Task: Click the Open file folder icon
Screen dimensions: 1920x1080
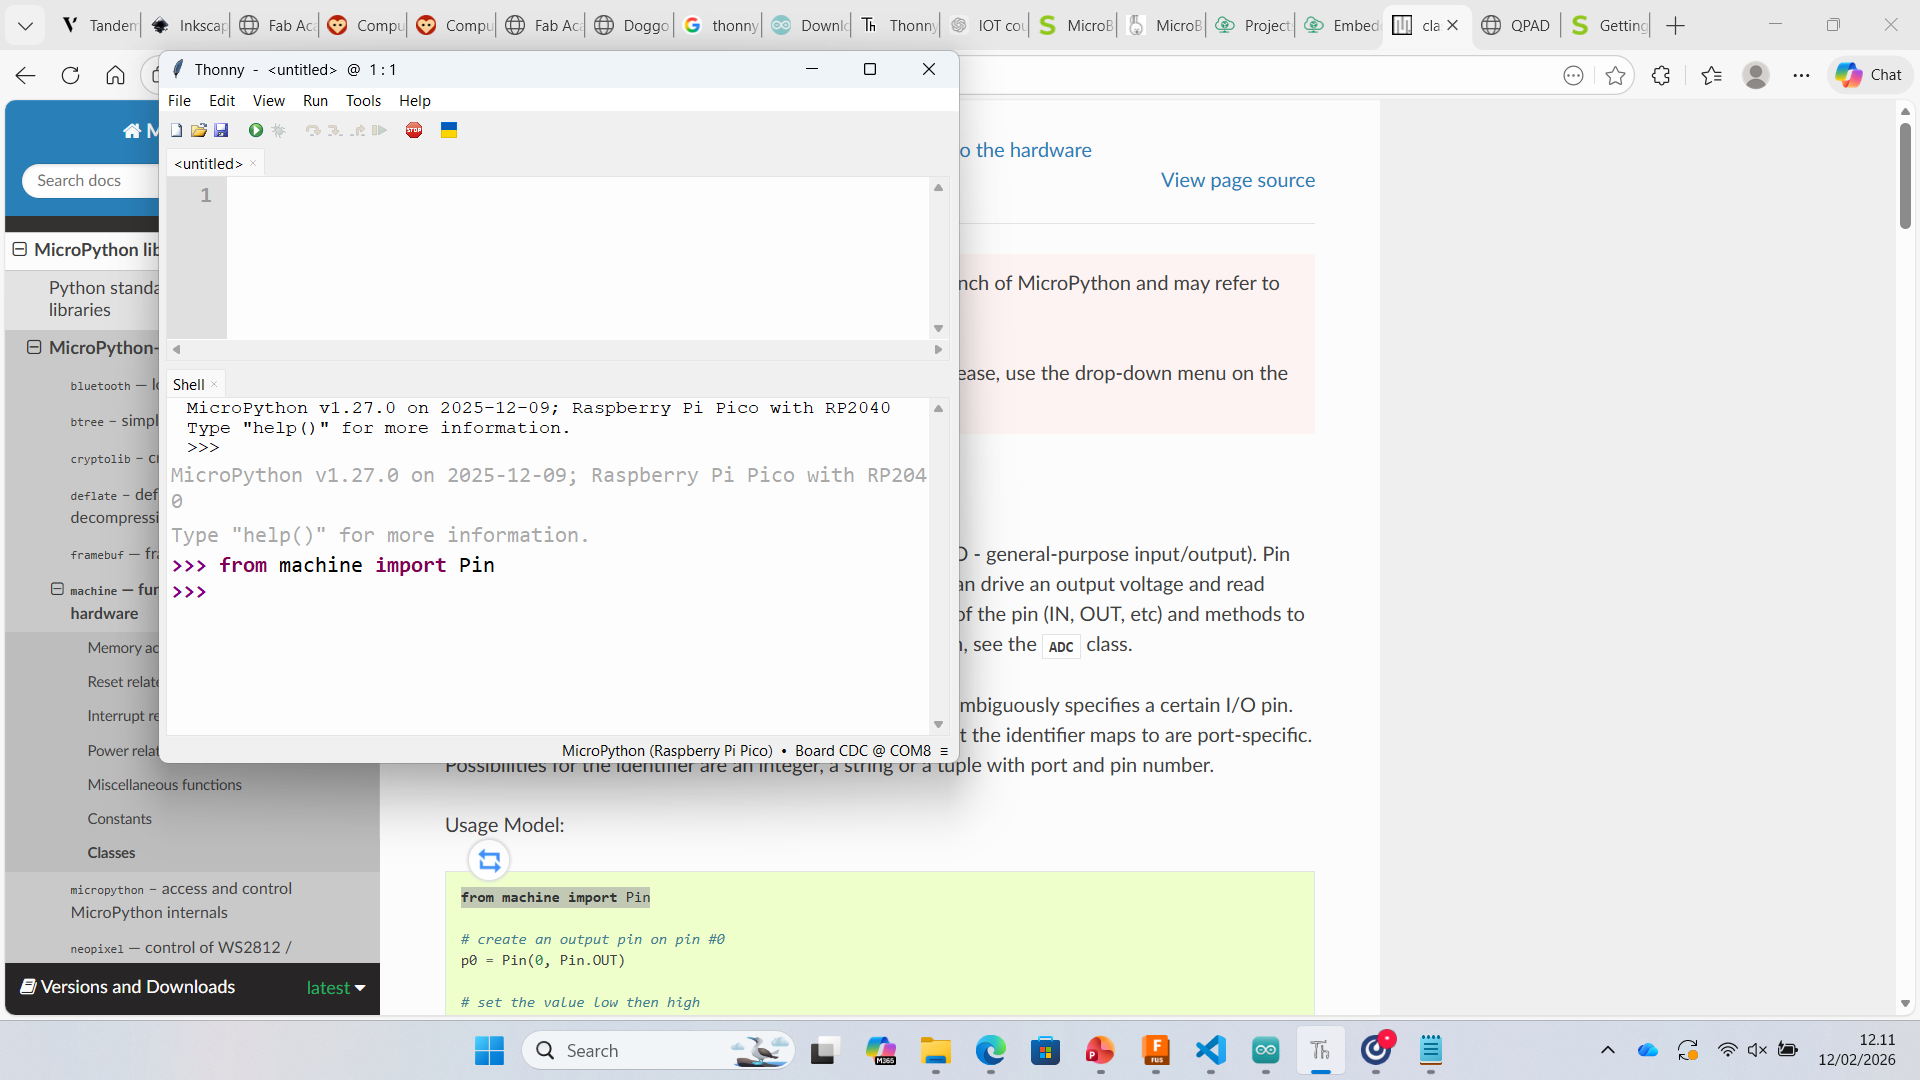Action: pyautogui.click(x=199, y=130)
